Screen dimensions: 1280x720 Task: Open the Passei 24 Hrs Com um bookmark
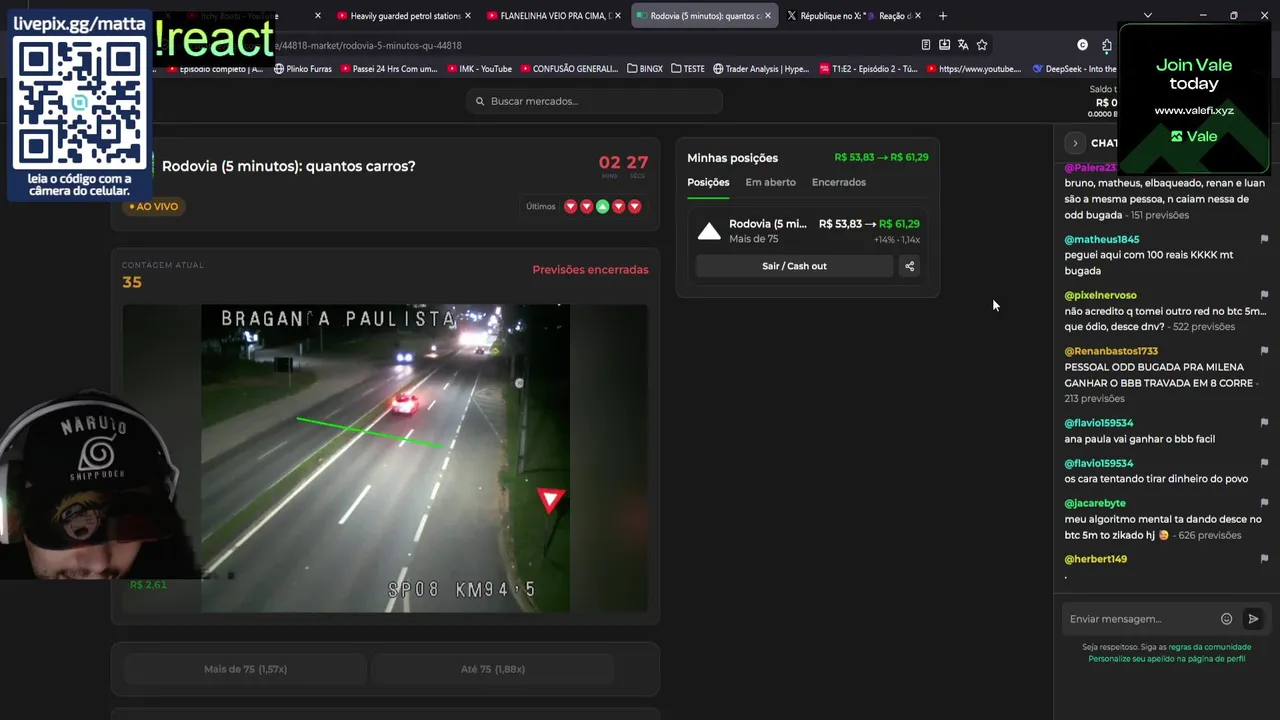tap(389, 69)
